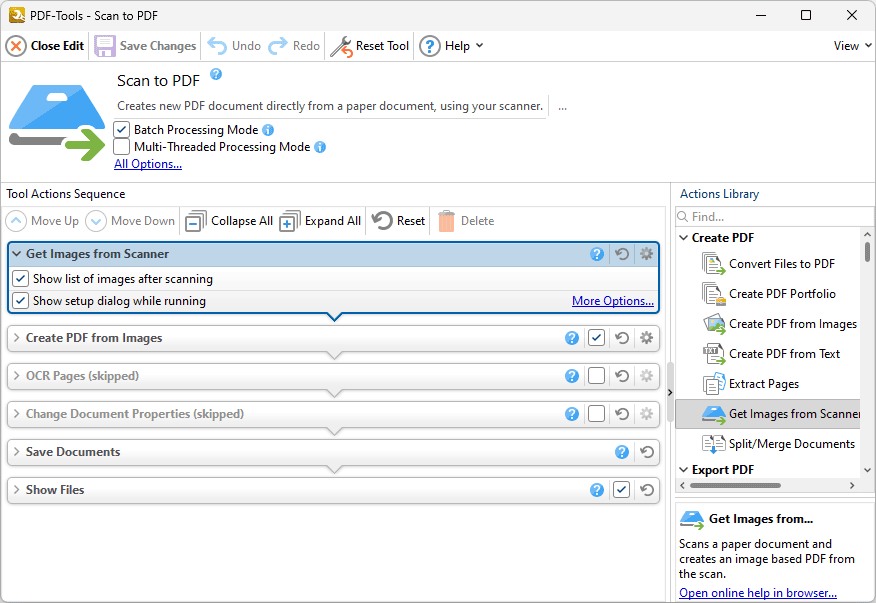
Task: Expand the Create PDF from Images action
Action: click(x=17, y=338)
